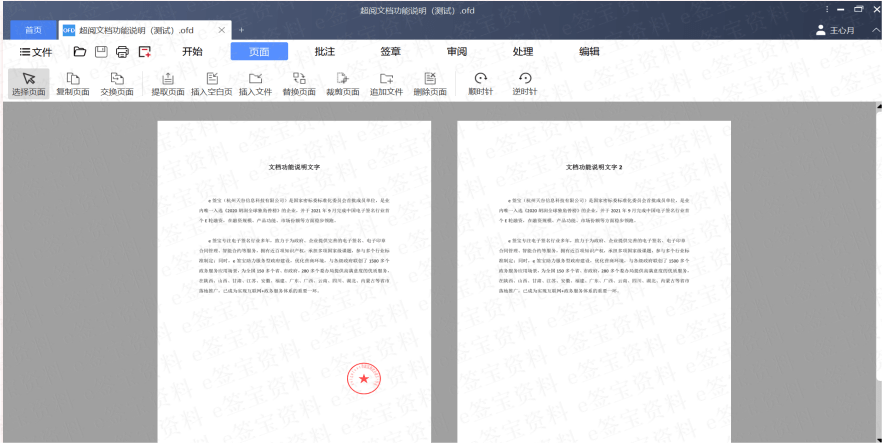Image resolution: width=882 pixels, height=443 pixels.
Task: Open the 文件 menu
Action: [x=36, y=52]
